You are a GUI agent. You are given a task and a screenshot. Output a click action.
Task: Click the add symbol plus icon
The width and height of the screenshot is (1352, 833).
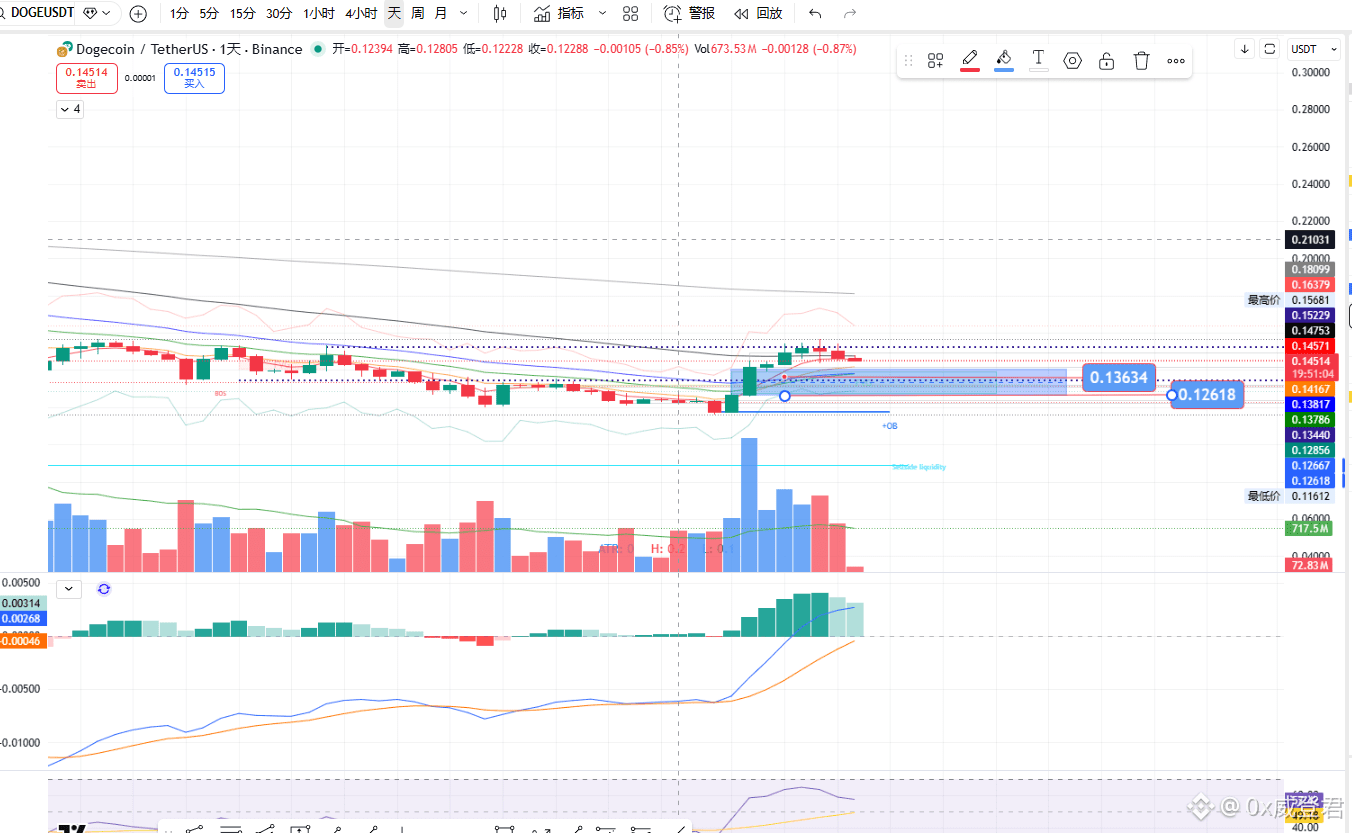138,14
